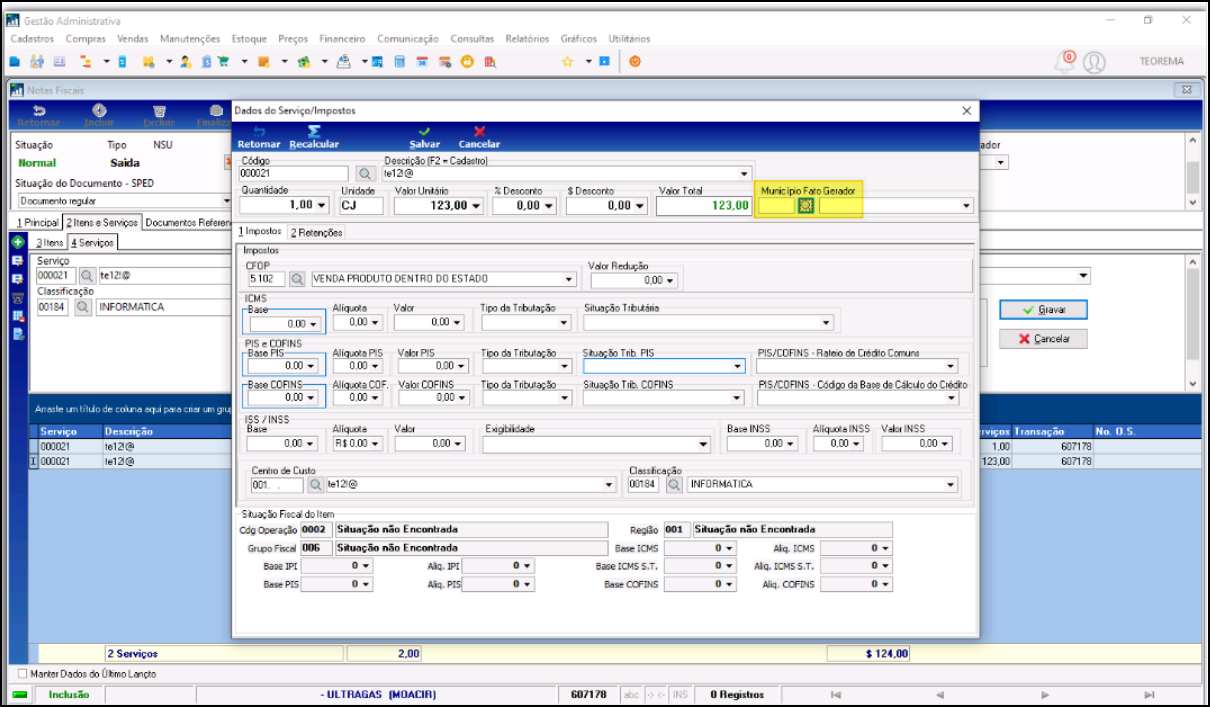Screen dimensions: 1210x707
Task: Expand the CFOP Venda Produto Dentro do Estado dropdown
Action: [569, 280]
